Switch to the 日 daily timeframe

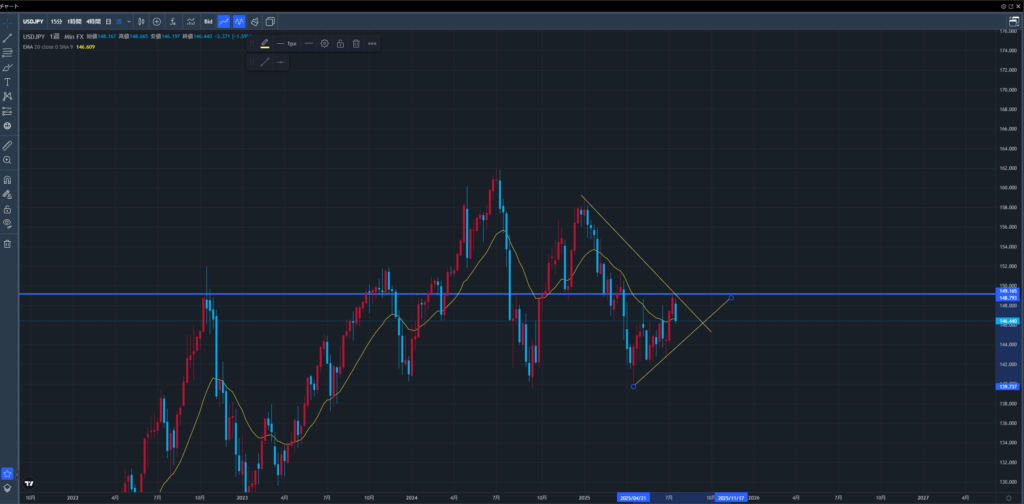[108, 22]
